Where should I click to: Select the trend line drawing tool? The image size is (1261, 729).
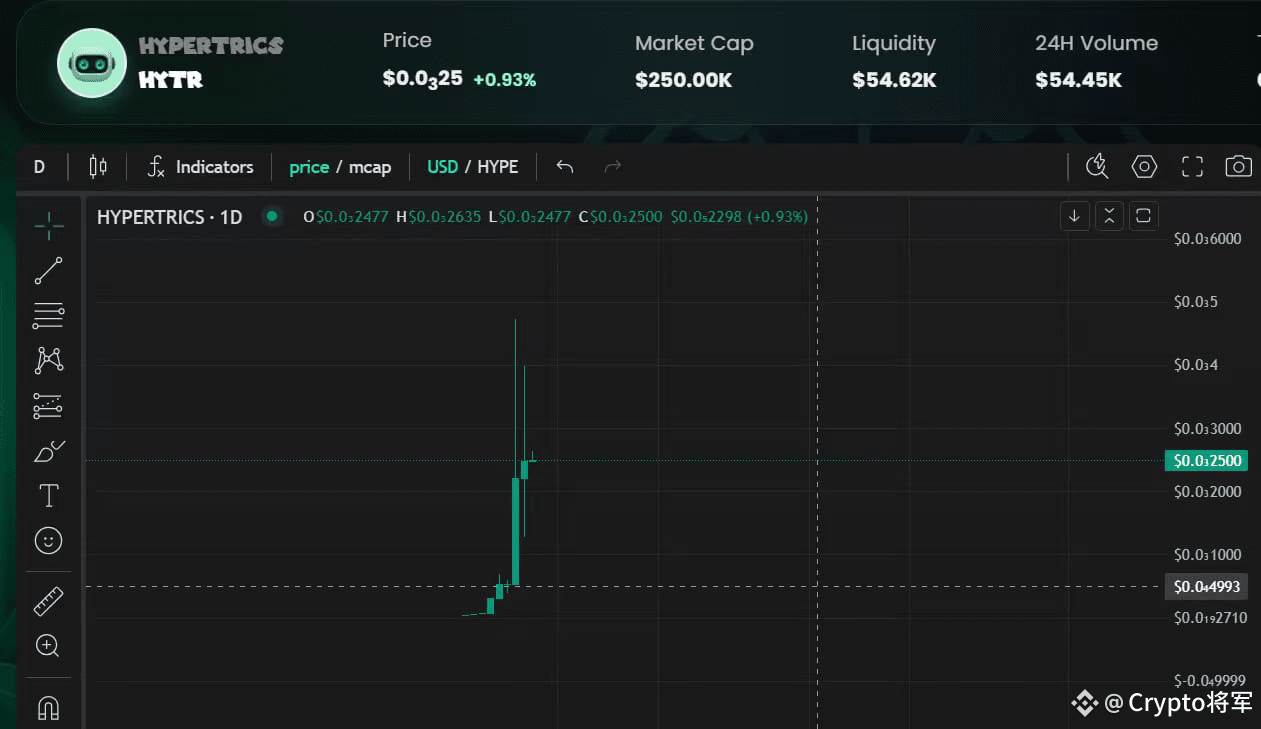tap(48, 271)
